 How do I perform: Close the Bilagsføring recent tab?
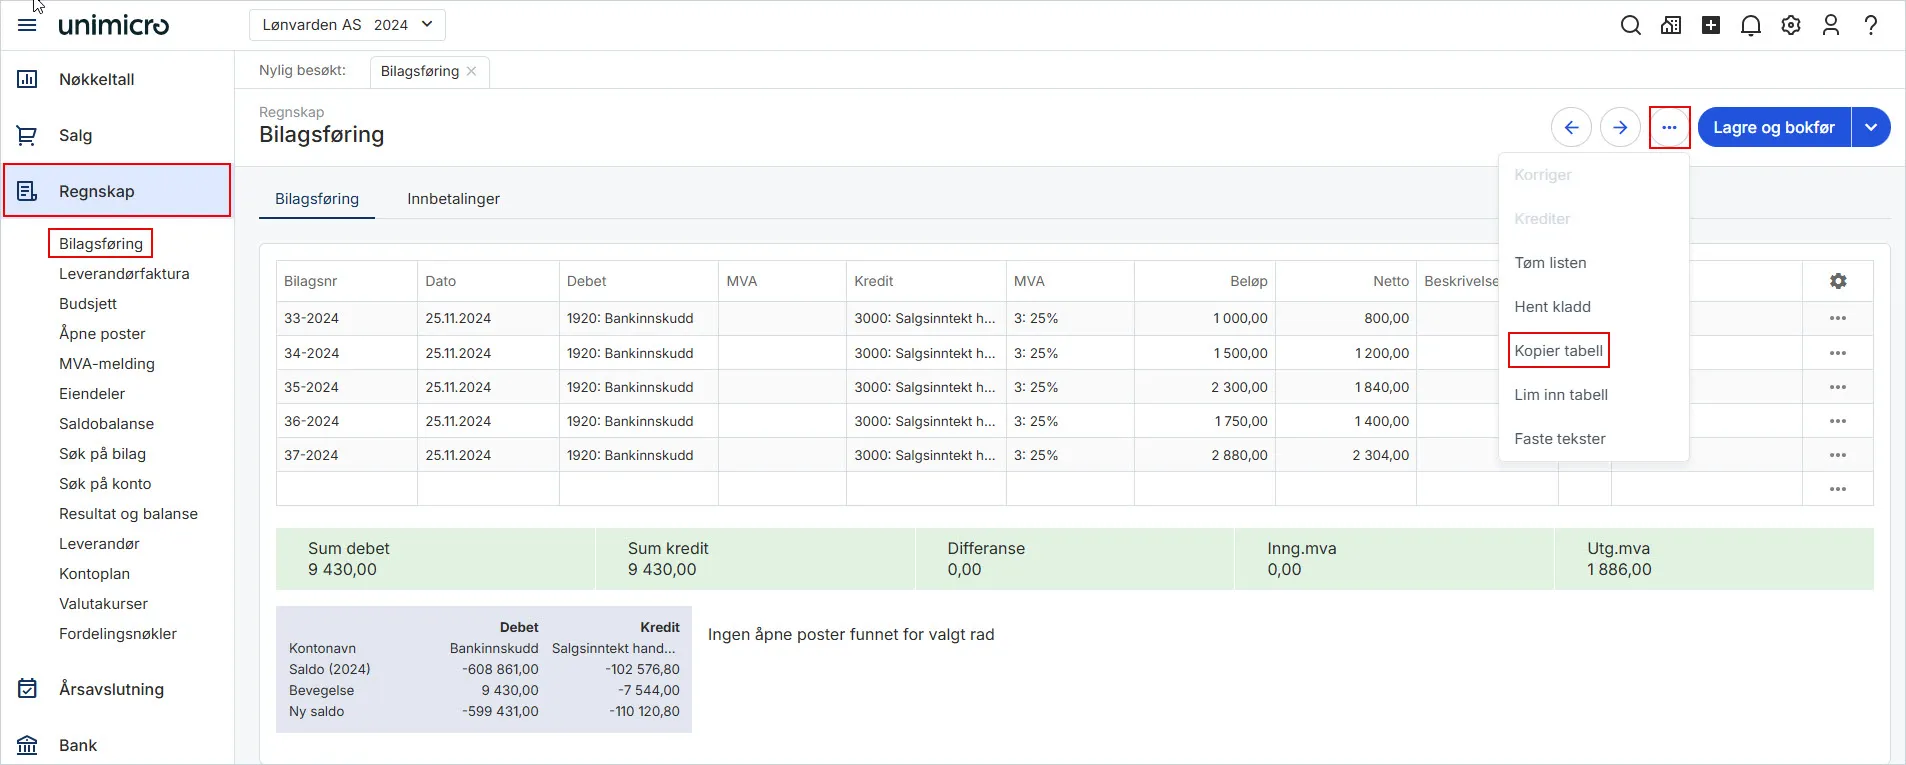point(471,71)
